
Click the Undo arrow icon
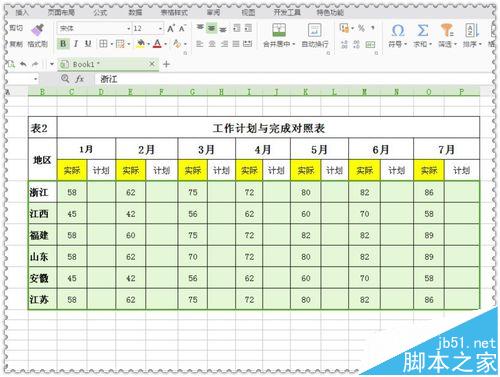click(x=23, y=64)
